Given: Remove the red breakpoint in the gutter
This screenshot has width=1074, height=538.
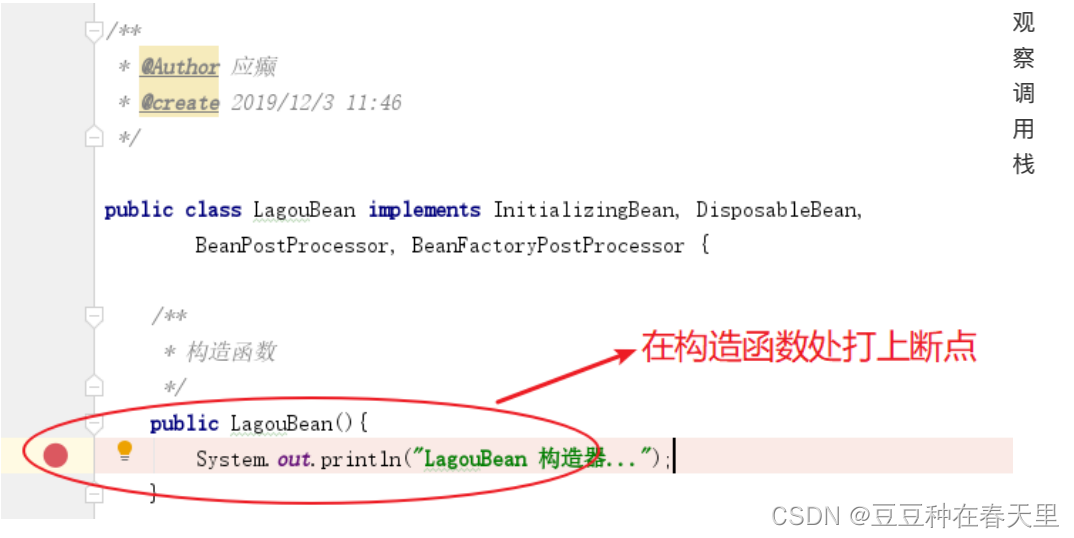Looking at the screenshot, I should click(55, 455).
